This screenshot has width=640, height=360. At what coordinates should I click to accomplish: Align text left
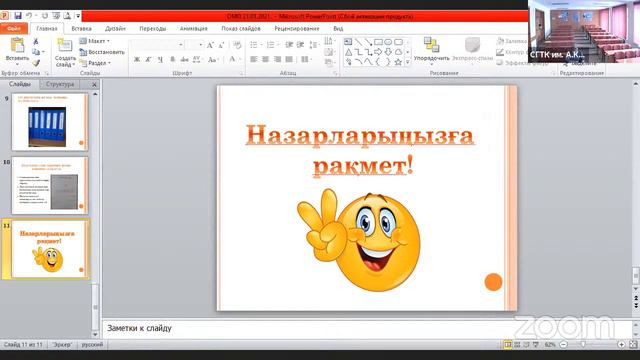pyautogui.click(x=253, y=60)
